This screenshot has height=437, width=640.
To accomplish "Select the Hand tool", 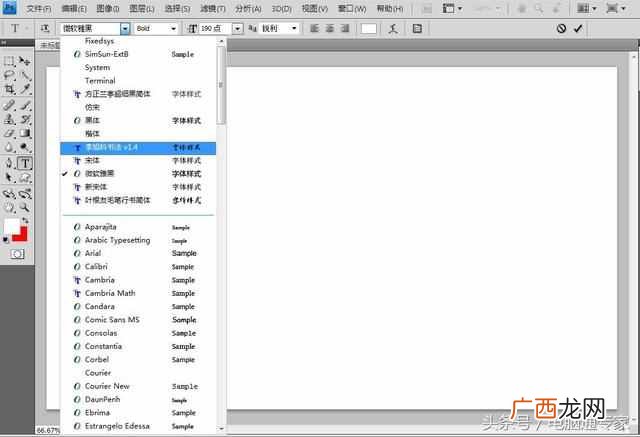I will click(9, 207).
